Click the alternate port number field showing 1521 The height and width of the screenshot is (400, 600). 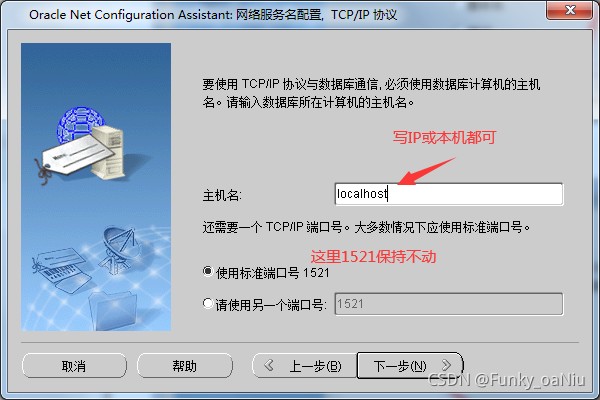(449, 304)
